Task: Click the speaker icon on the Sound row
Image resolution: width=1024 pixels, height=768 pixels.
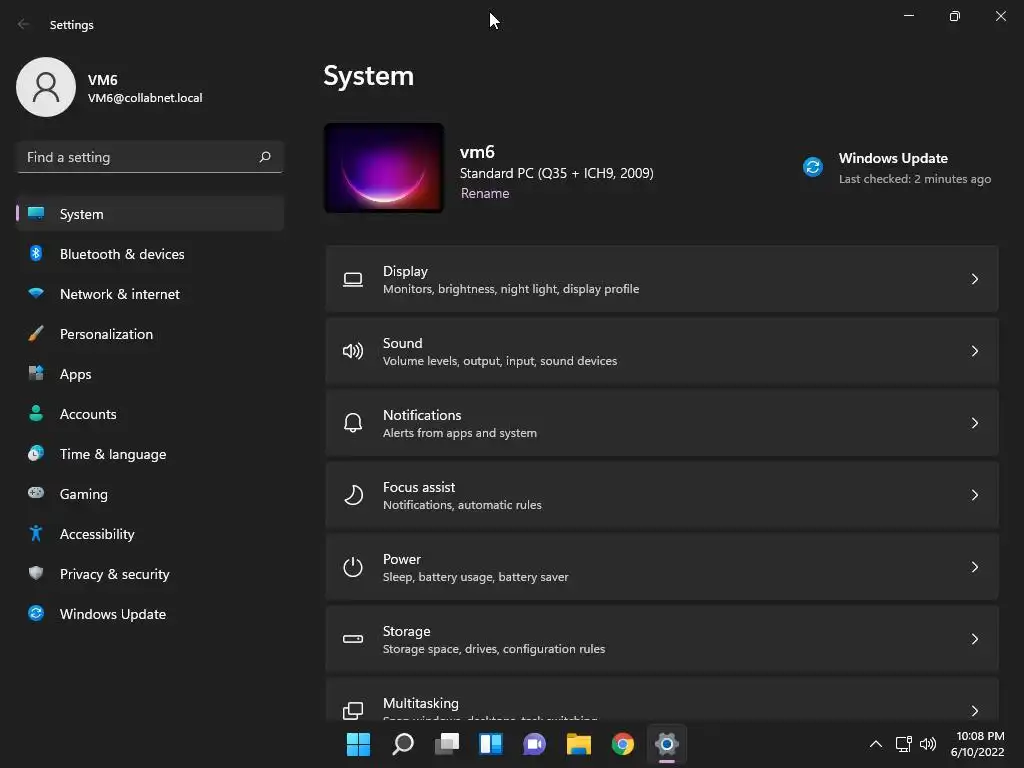Action: coord(353,351)
